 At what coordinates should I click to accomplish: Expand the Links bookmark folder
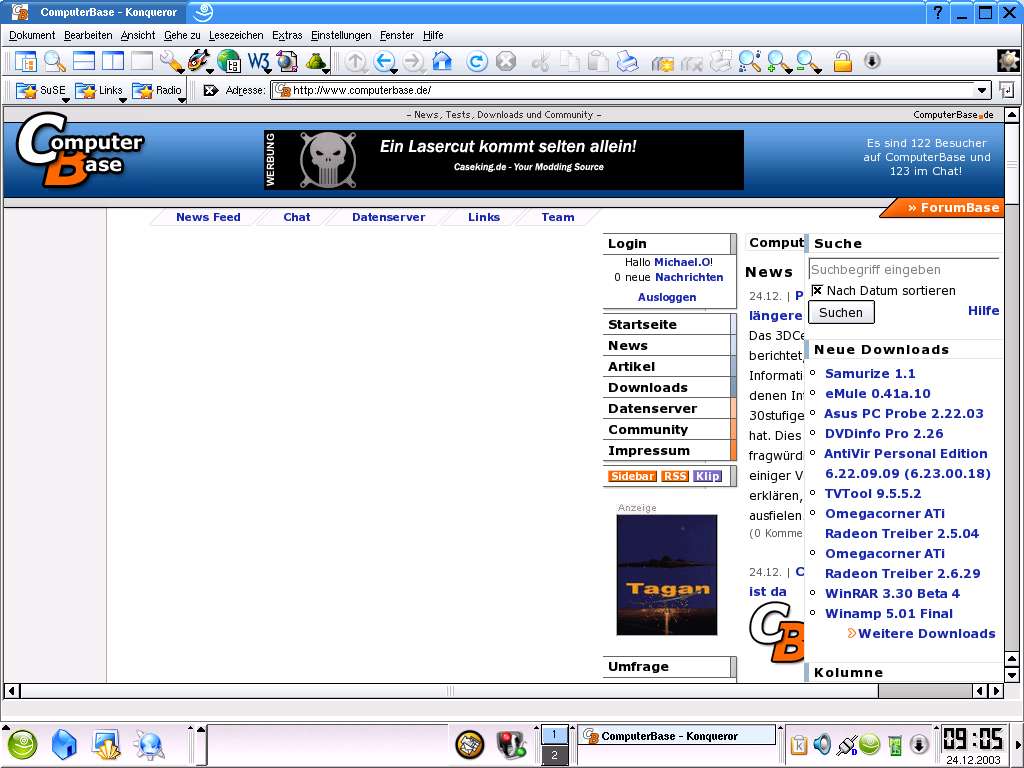(x=99, y=91)
